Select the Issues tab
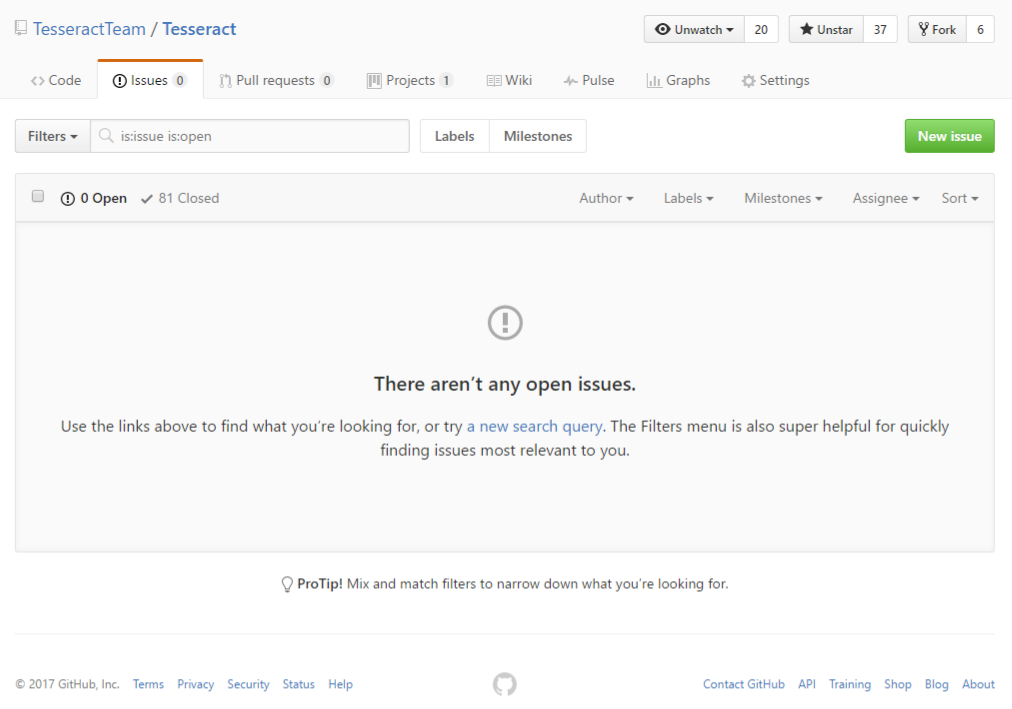This screenshot has height=709, width=1012. (x=150, y=81)
